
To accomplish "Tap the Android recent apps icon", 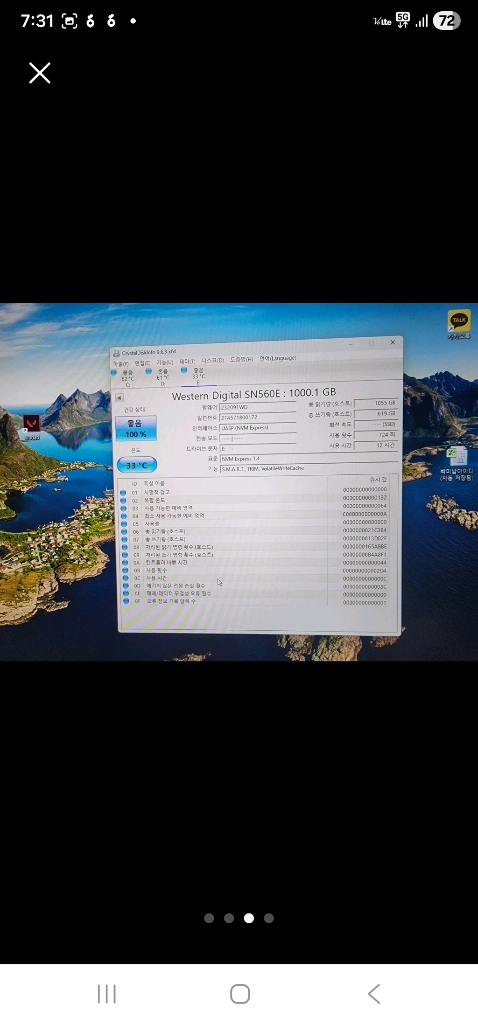I will point(106,994).
